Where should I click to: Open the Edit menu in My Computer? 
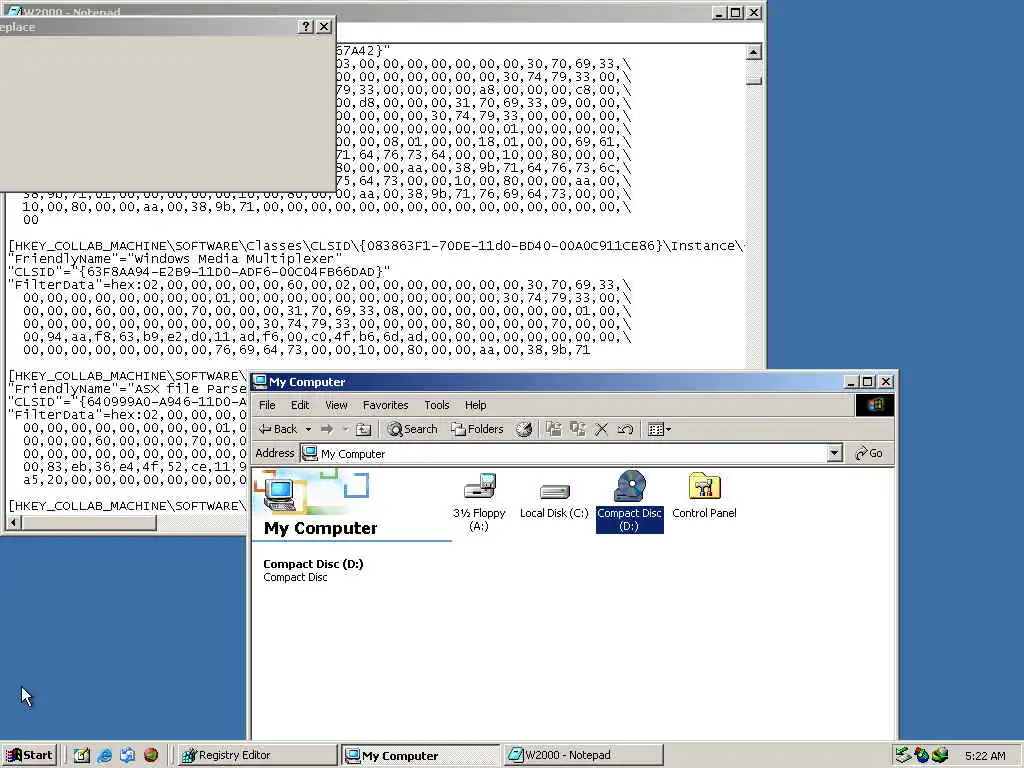300,405
